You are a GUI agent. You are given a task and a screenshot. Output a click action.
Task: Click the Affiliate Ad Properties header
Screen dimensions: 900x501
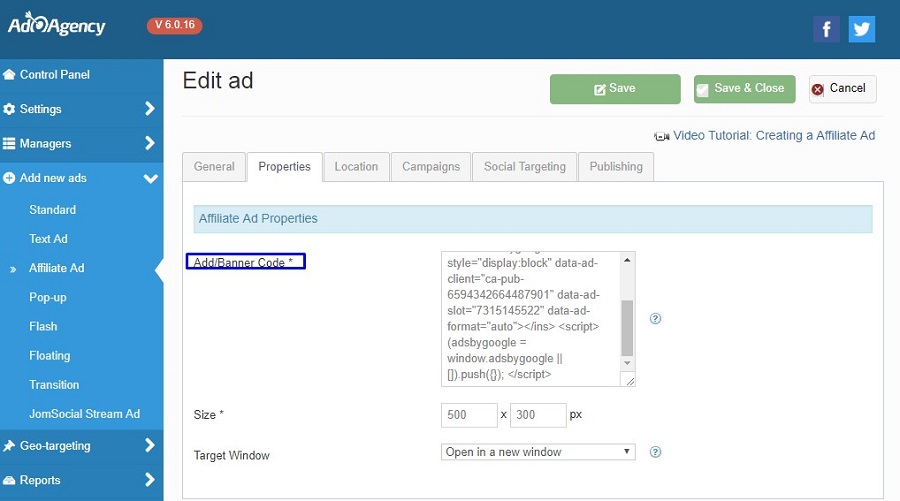(533, 219)
